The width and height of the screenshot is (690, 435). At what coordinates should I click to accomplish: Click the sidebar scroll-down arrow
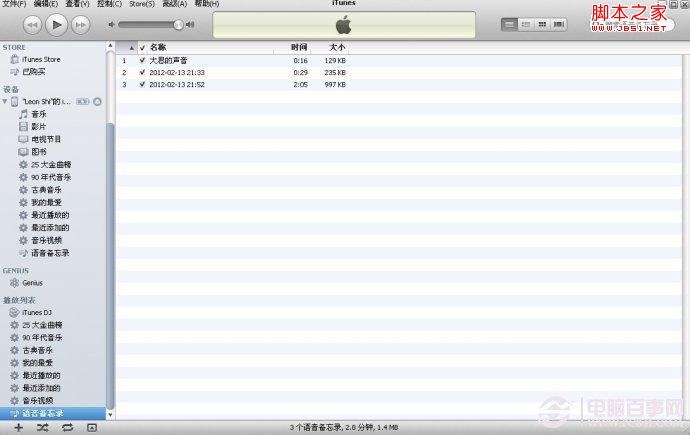(110, 415)
